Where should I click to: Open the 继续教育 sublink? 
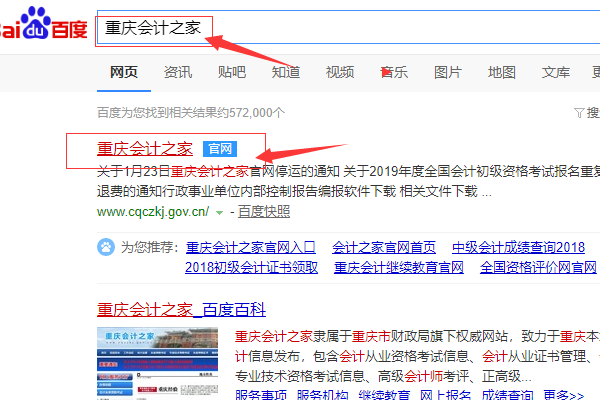384,395
